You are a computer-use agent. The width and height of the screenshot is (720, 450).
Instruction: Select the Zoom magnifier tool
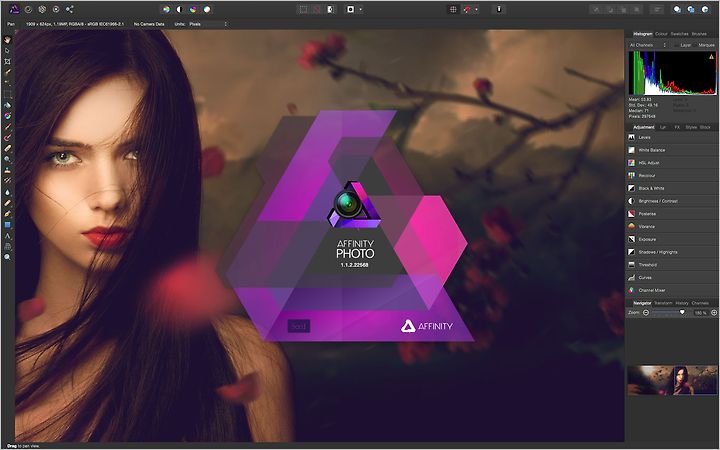(x=7, y=257)
